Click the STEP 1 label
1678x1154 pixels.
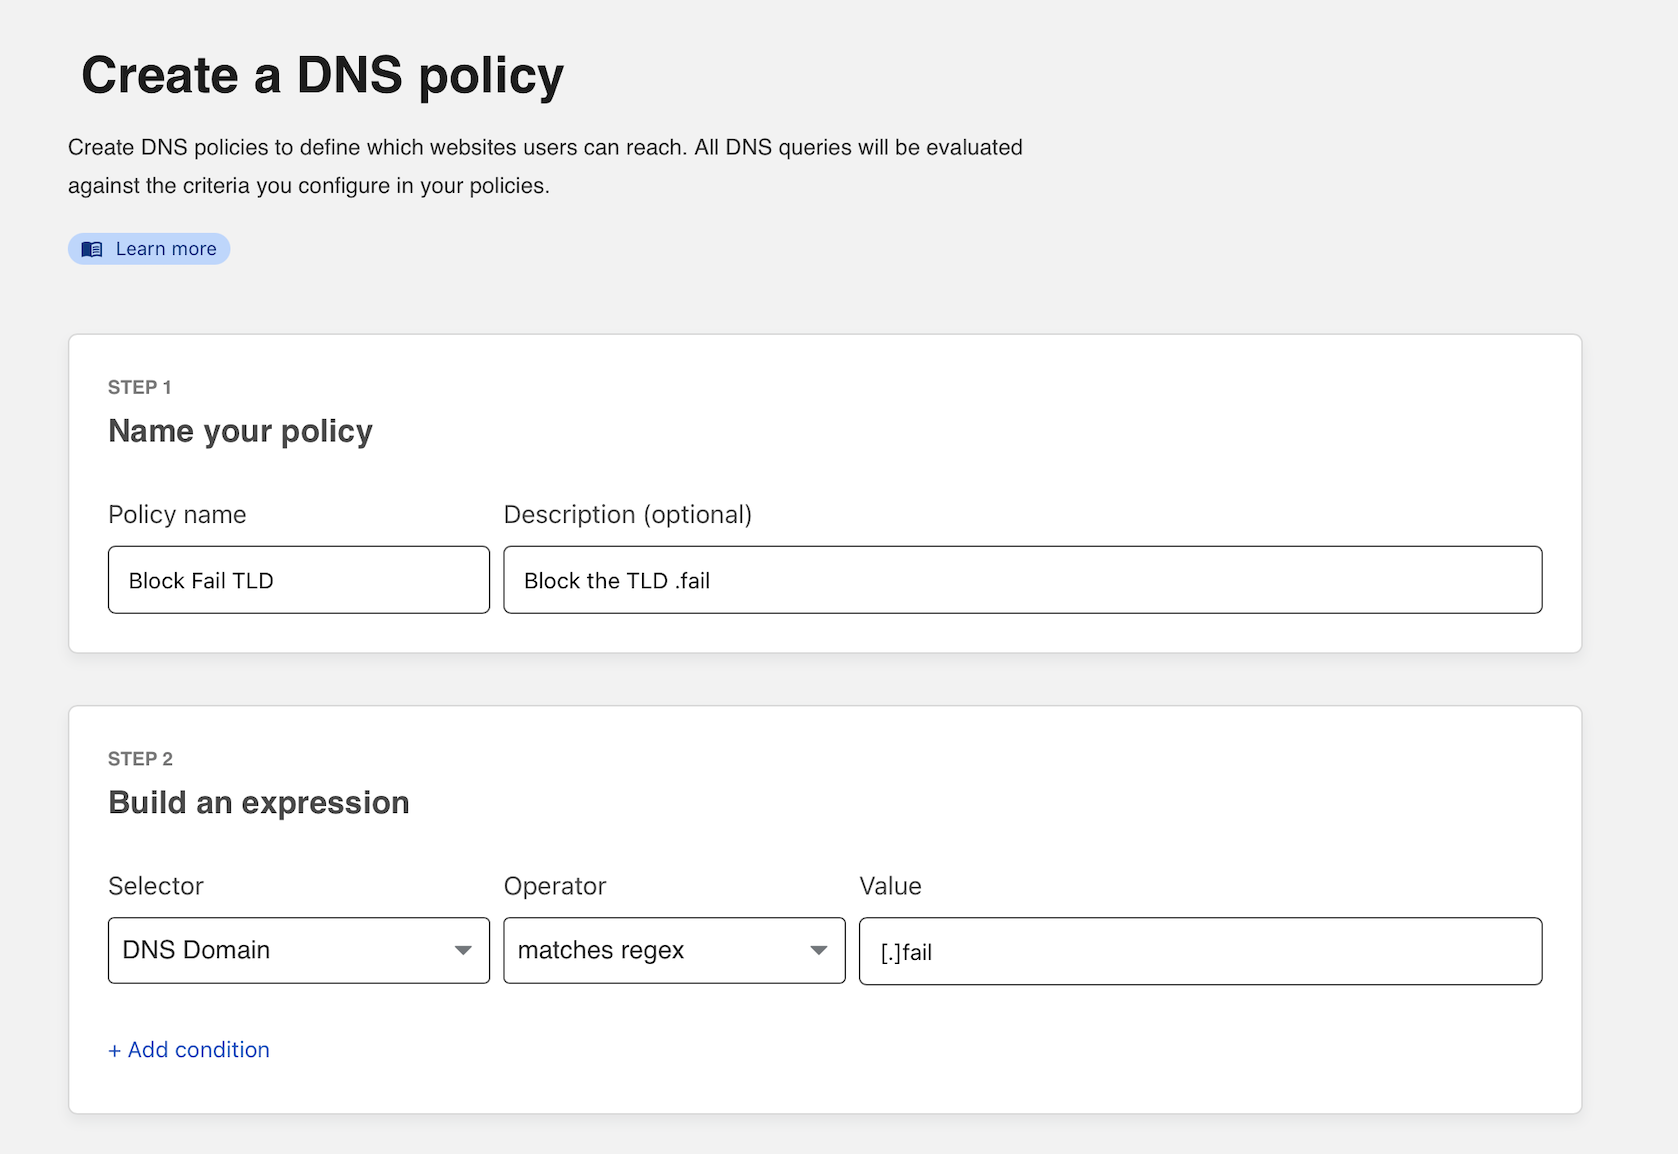click(x=139, y=387)
